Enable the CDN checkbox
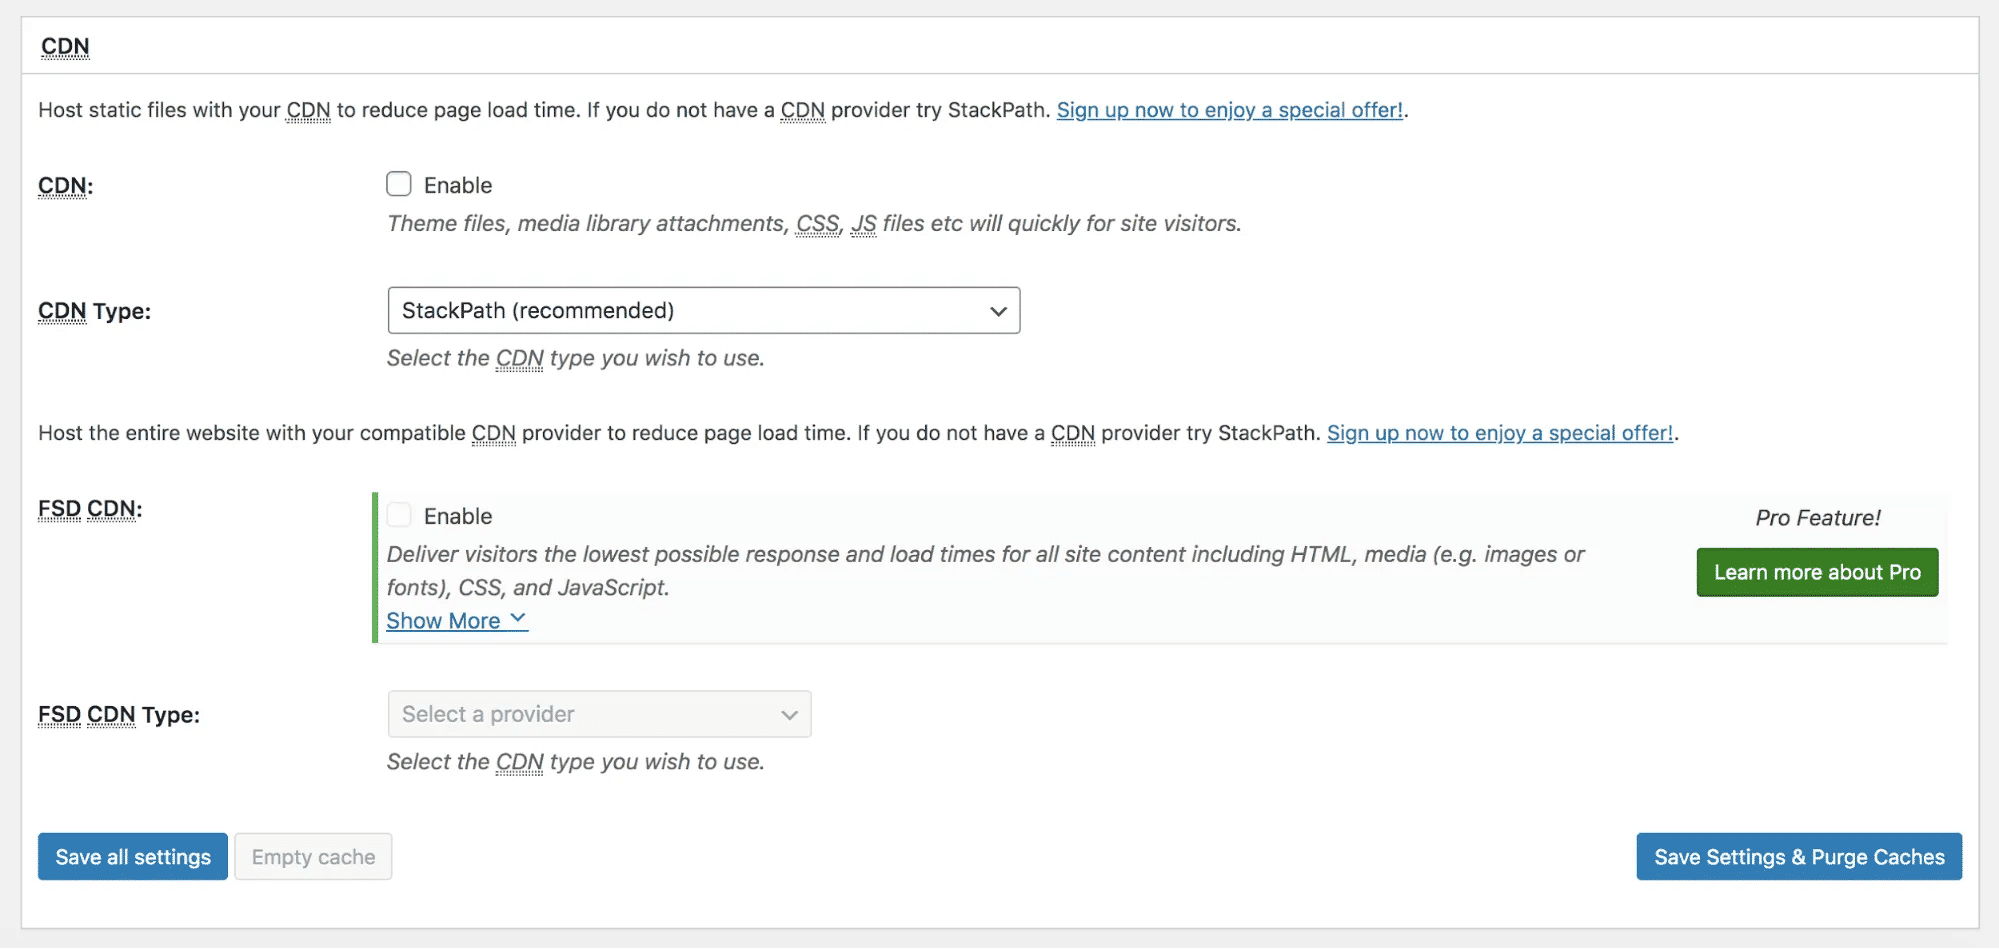The height and width of the screenshot is (949, 1999). point(399,184)
